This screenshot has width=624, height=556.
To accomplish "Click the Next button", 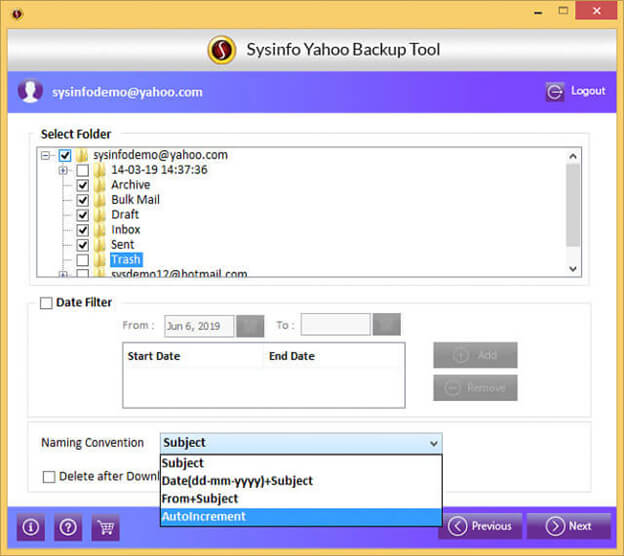I will [x=569, y=526].
